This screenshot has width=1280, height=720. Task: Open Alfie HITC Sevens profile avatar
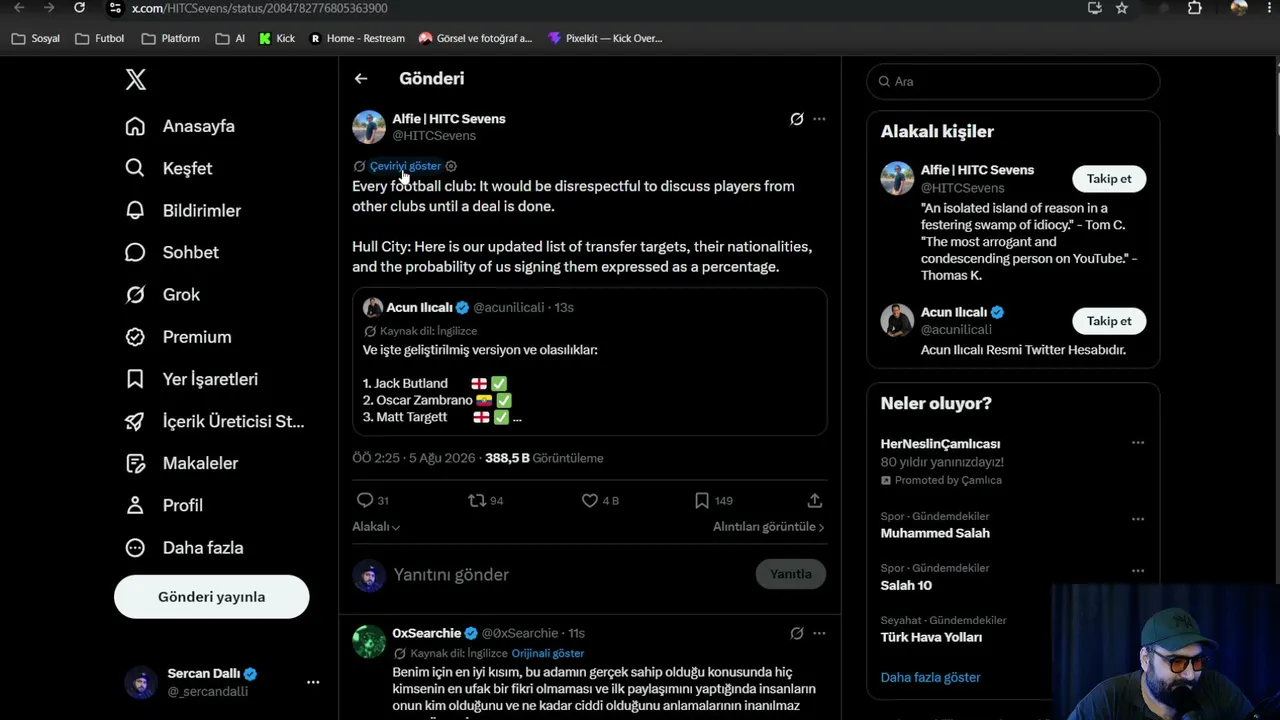(369, 127)
